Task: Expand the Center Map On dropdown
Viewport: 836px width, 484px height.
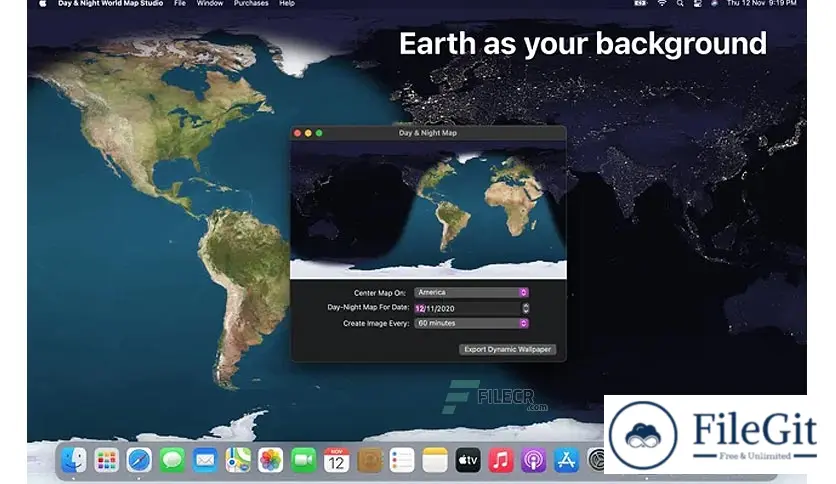Action: (471, 292)
